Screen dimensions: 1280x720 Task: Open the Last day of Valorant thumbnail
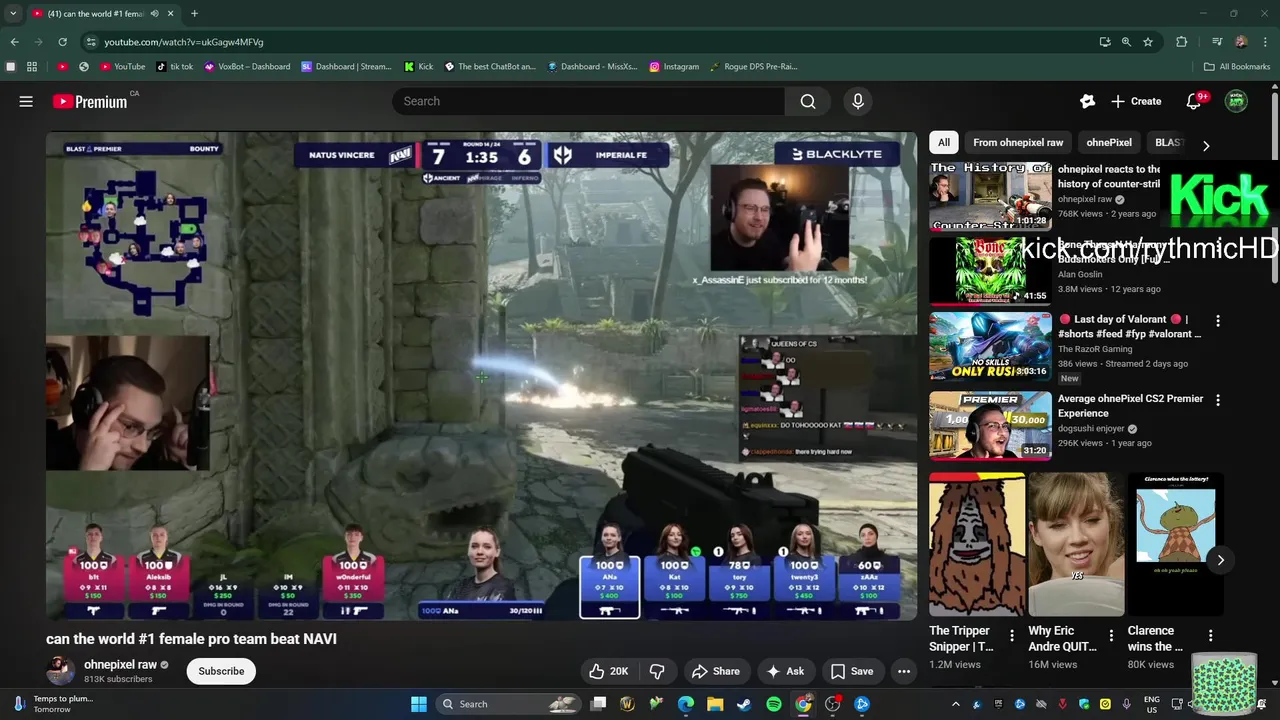[990, 346]
